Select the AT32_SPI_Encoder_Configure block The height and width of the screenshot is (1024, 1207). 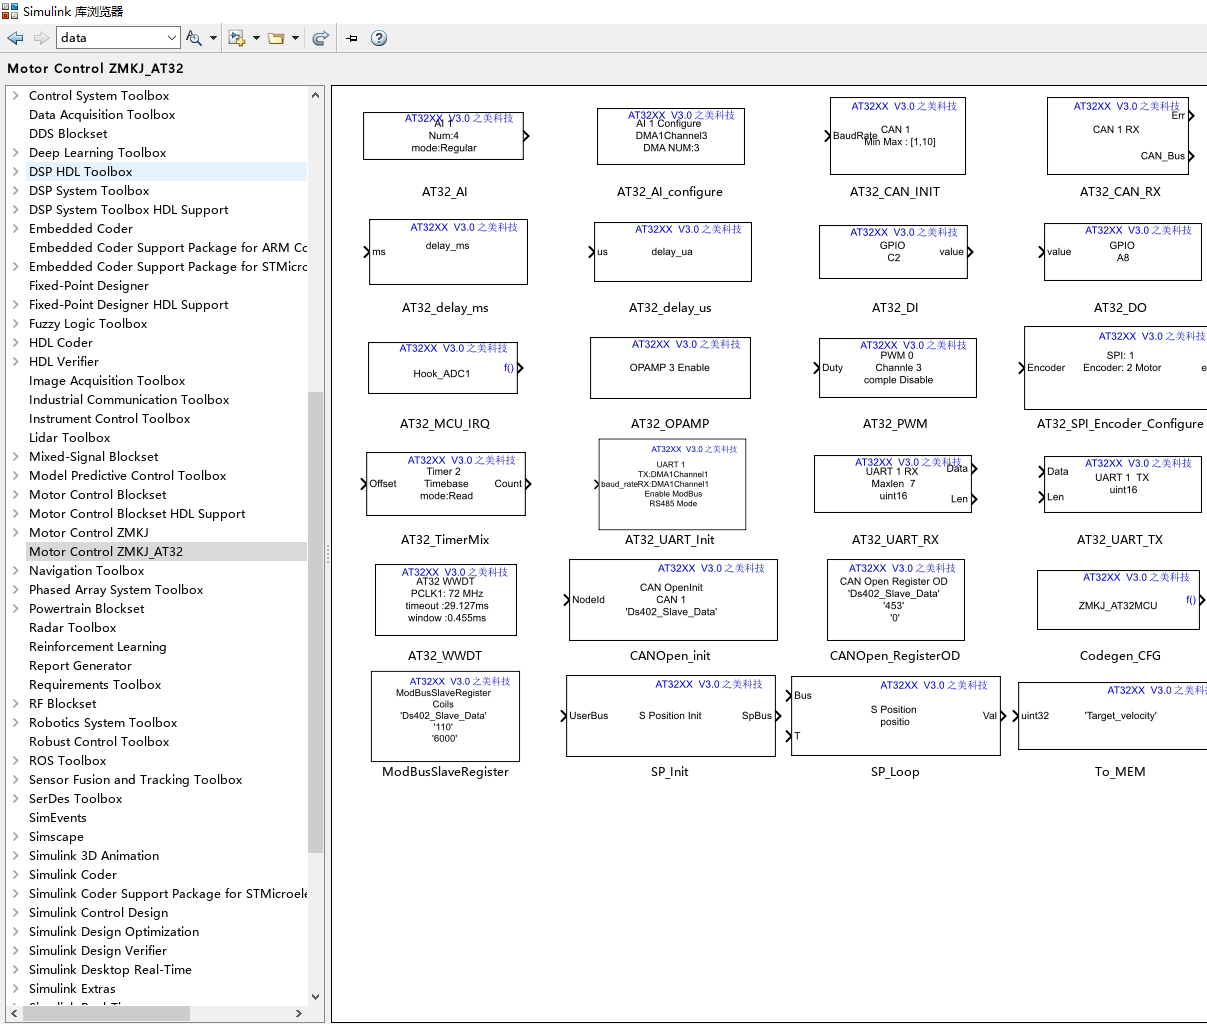1116,368
